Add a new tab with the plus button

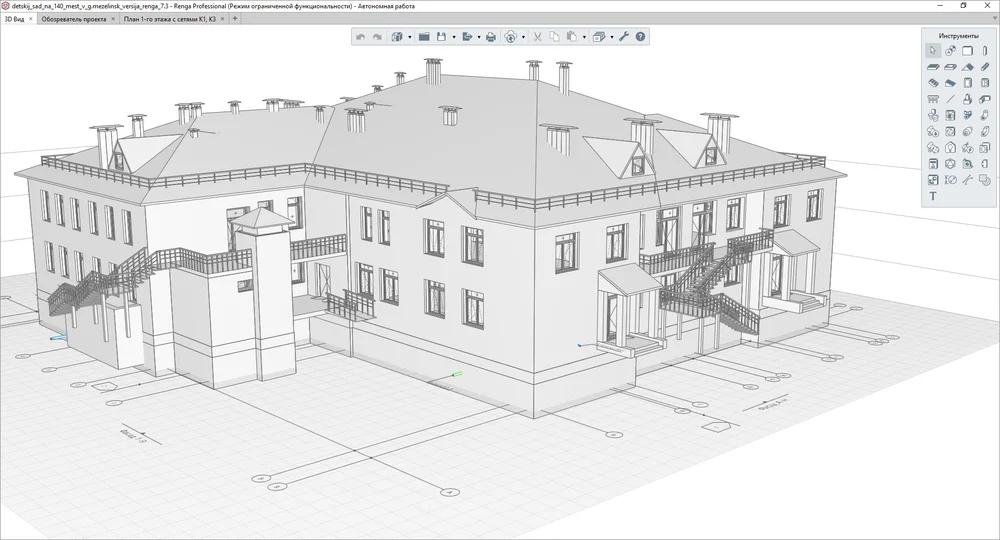(x=235, y=18)
